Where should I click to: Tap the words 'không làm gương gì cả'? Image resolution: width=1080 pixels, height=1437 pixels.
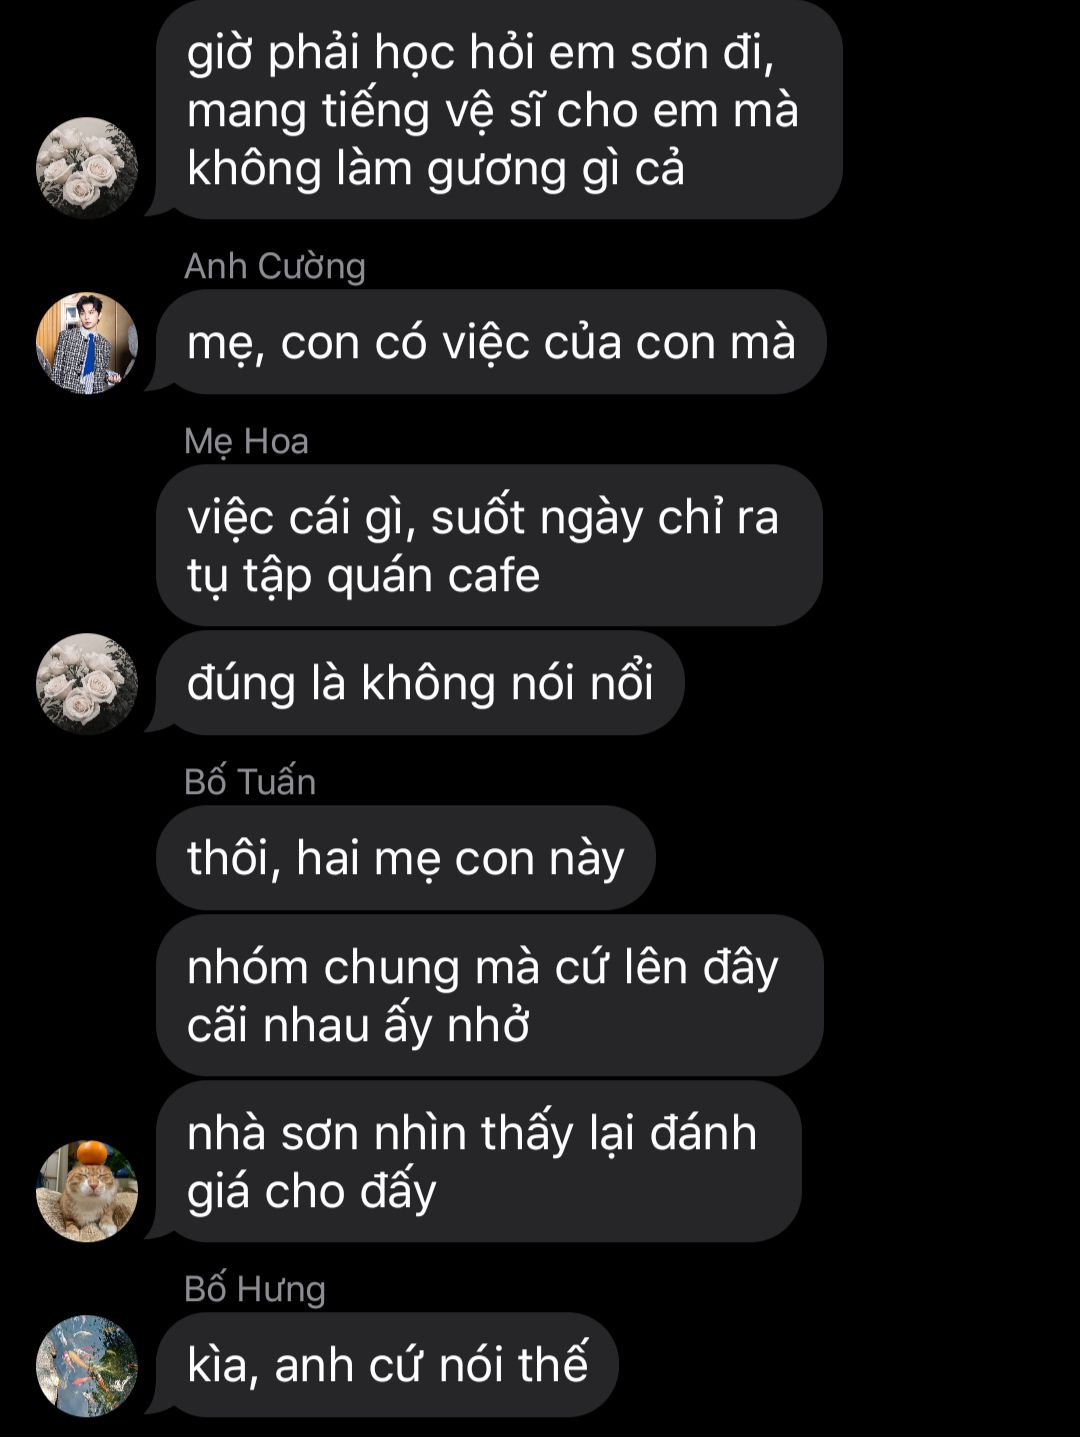(x=436, y=169)
